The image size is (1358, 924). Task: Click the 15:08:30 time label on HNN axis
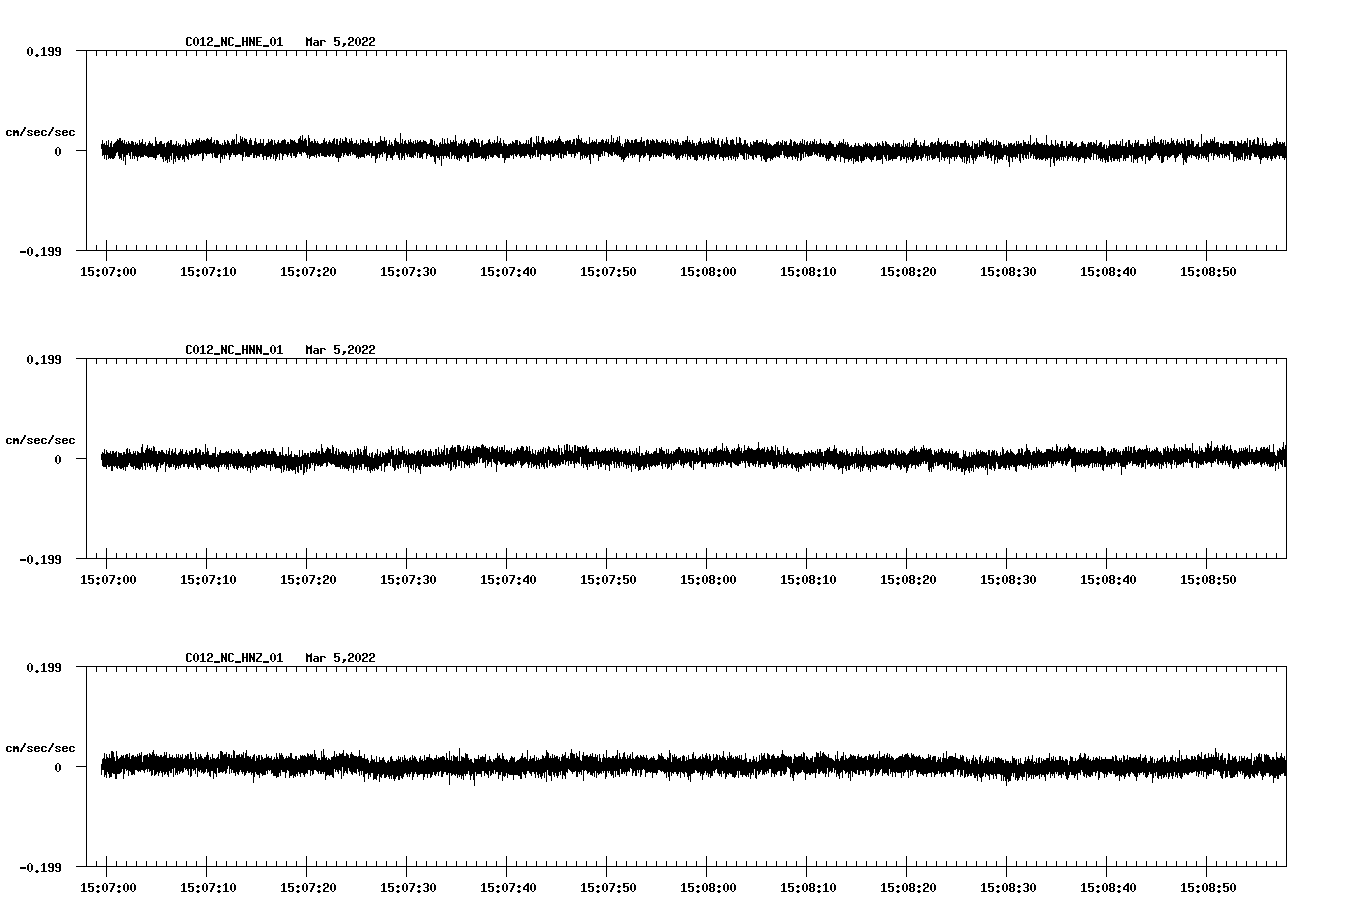(x=1008, y=580)
